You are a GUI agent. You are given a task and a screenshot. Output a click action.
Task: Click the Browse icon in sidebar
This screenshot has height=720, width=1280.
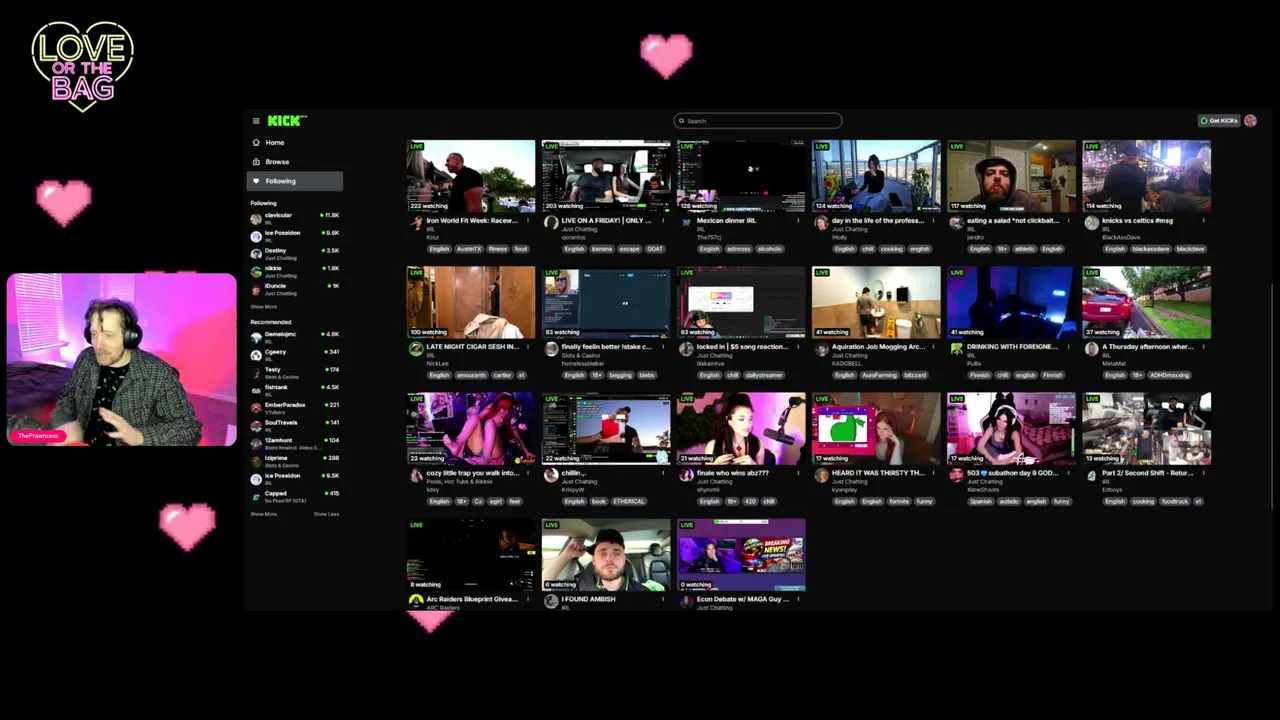[x=256, y=162]
